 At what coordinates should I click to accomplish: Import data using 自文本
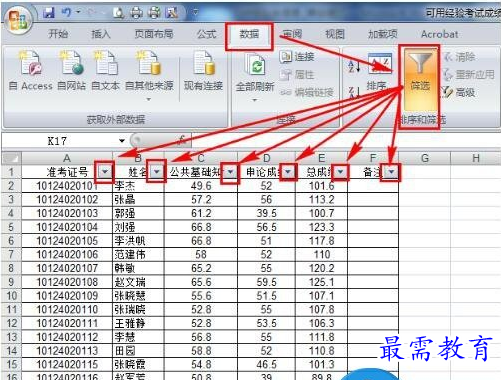point(105,71)
